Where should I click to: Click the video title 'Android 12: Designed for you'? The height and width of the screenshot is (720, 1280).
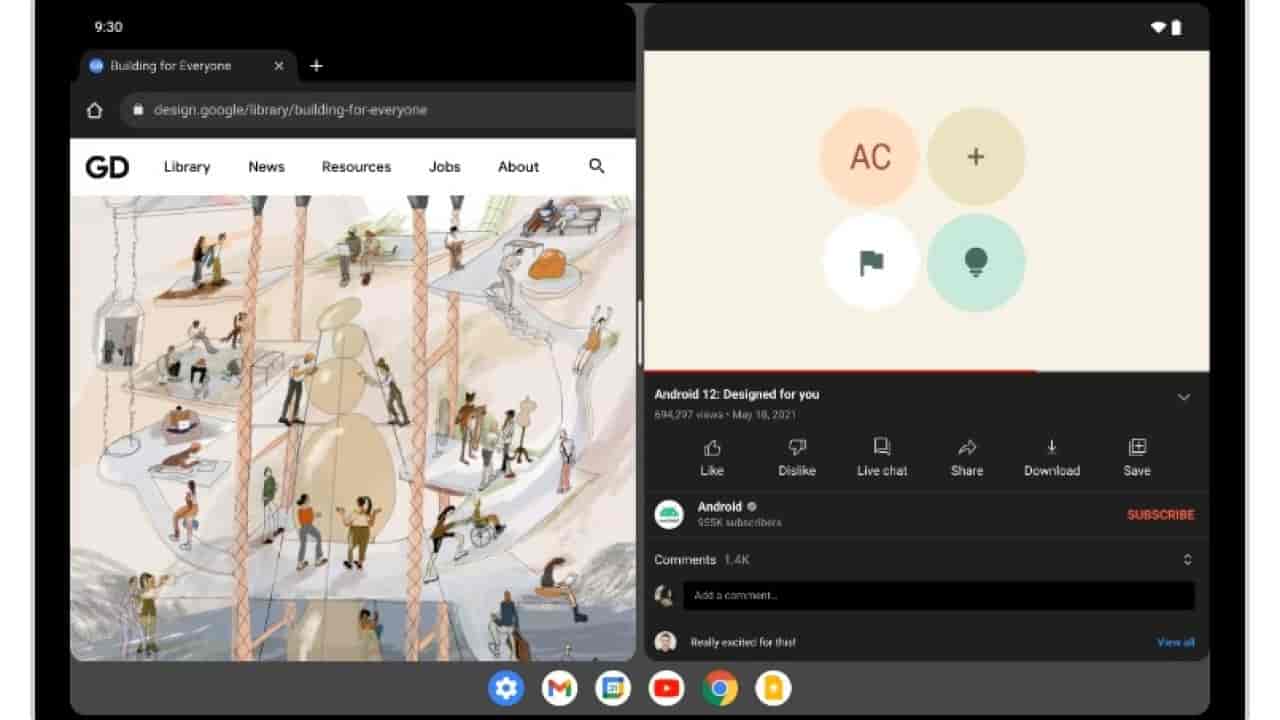click(737, 394)
